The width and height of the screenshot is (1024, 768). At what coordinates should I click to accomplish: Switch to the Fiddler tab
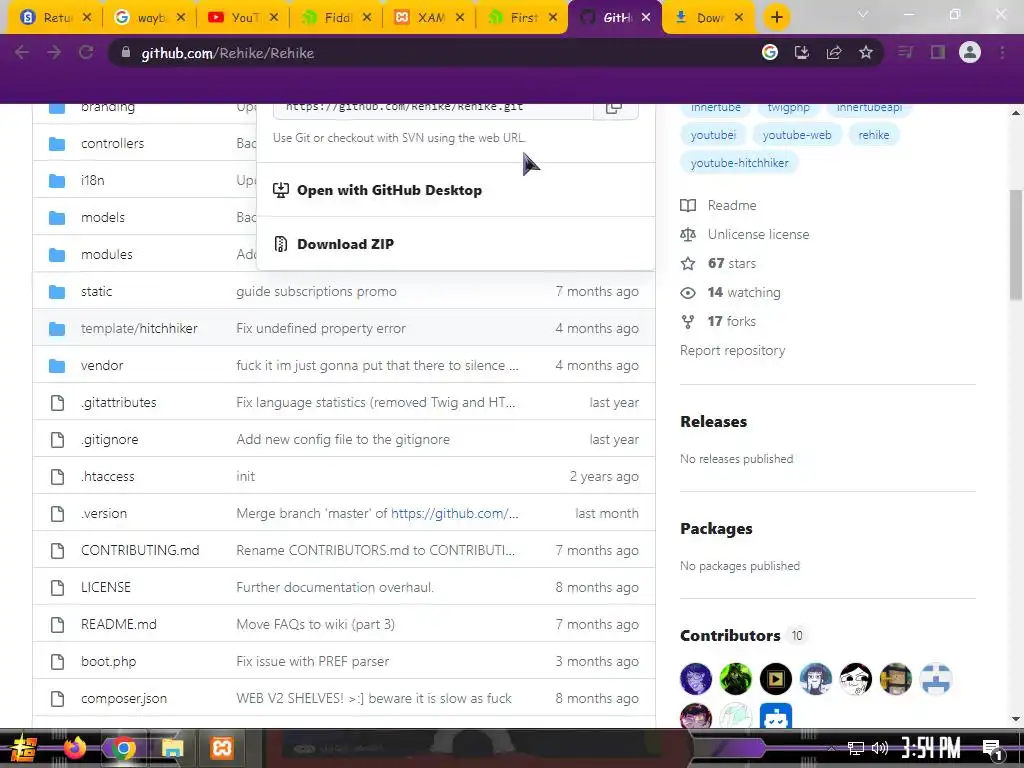point(336,18)
